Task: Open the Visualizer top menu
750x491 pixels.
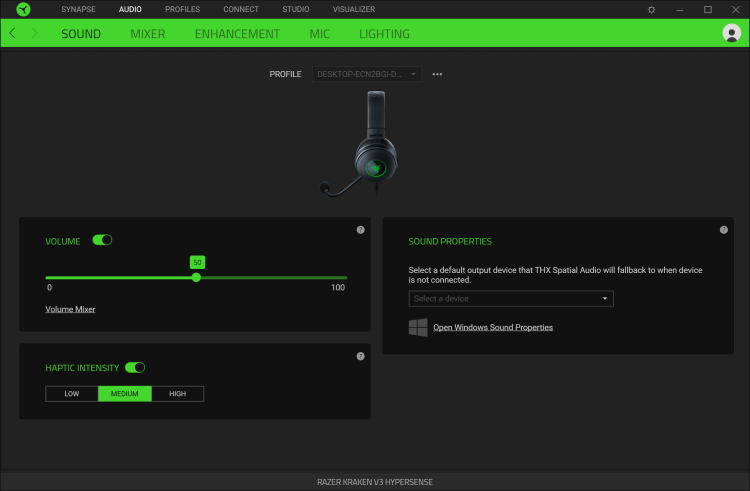Action: (x=353, y=9)
